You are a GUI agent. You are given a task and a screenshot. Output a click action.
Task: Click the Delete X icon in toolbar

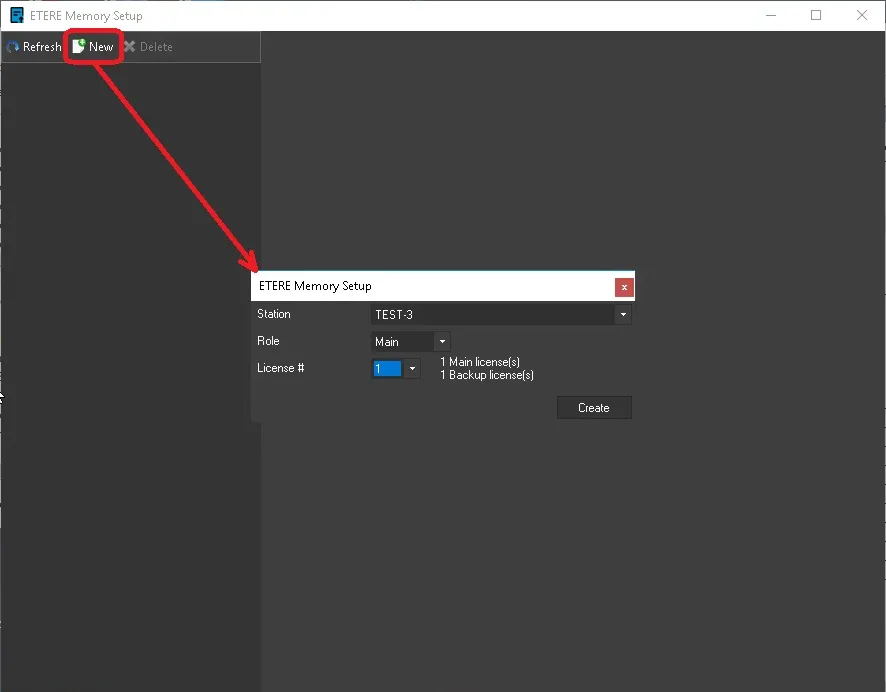pos(129,47)
